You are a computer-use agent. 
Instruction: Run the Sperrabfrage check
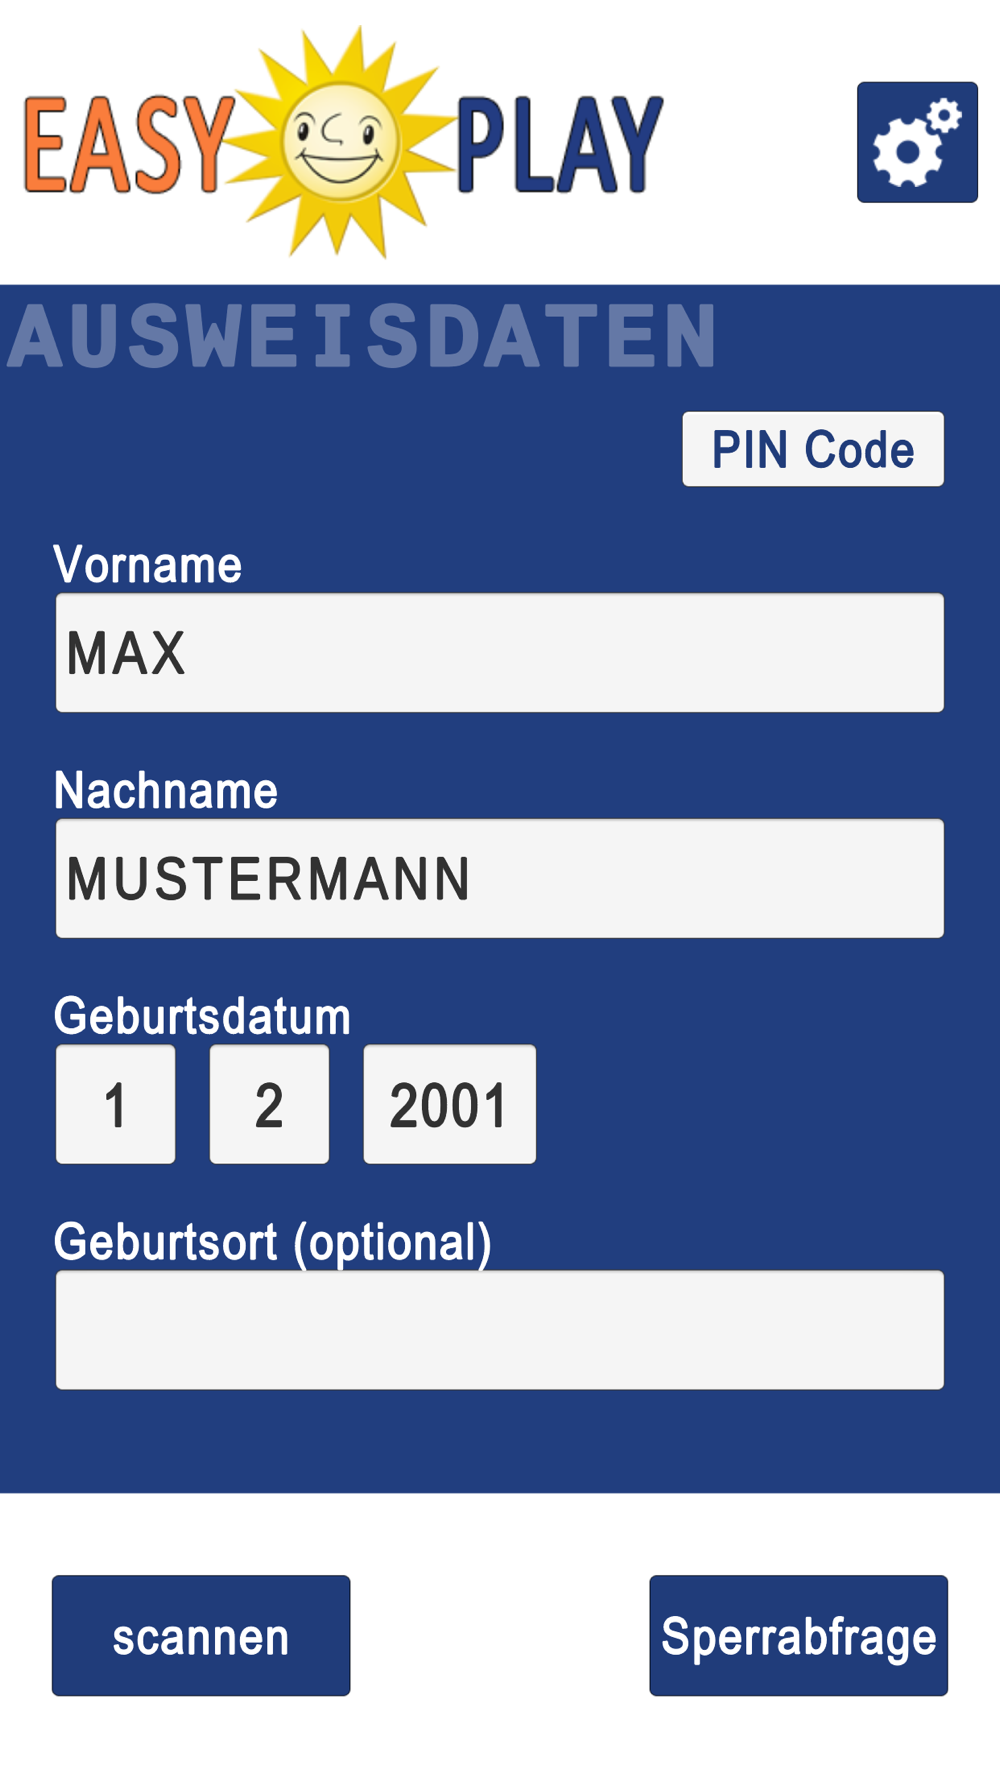pos(798,1635)
